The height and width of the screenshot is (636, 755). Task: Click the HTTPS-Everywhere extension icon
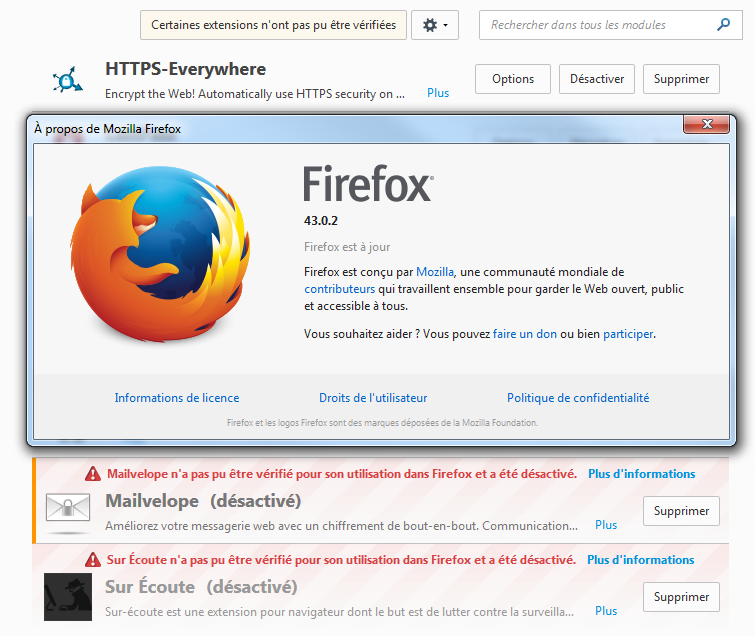click(x=67, y=80)
